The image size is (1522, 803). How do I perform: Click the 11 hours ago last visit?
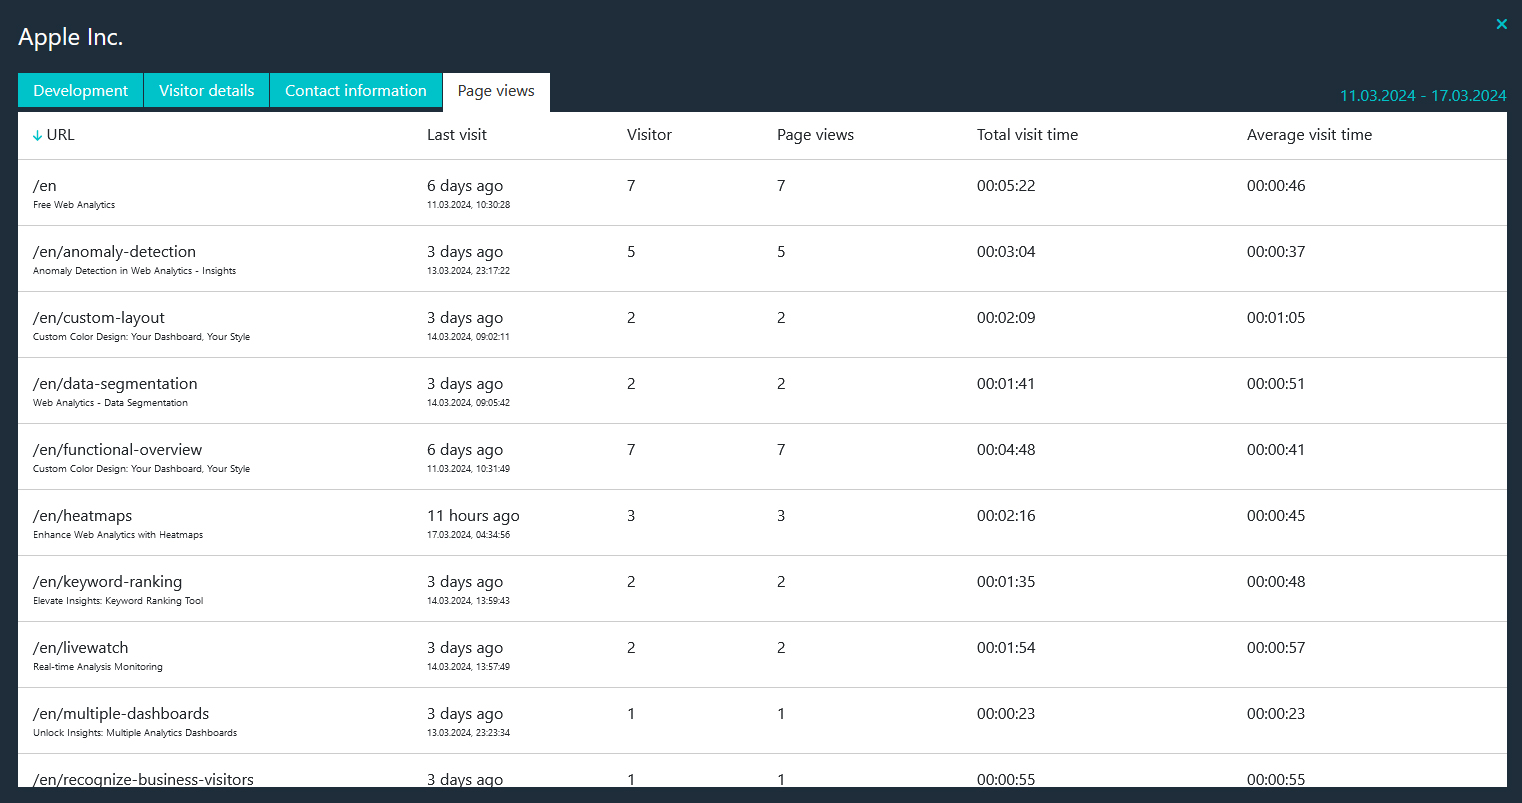click(x=473, y=516)
